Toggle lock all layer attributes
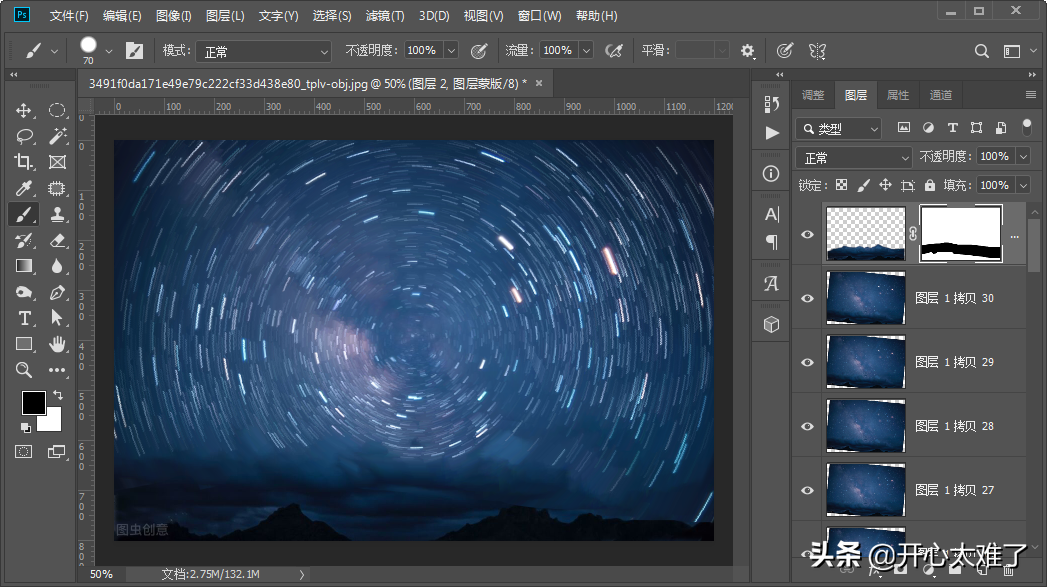The image size is (1047, 587). tap(929, 185)
